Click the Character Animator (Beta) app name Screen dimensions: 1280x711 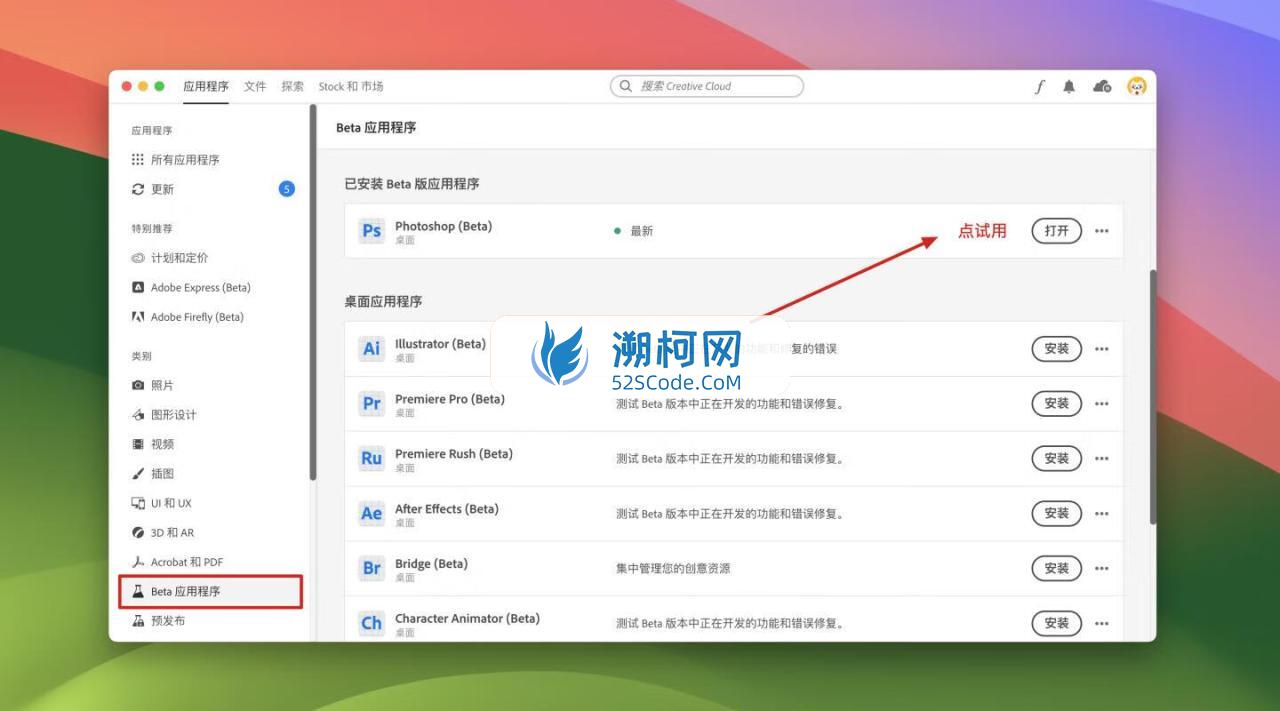point(467,618)
